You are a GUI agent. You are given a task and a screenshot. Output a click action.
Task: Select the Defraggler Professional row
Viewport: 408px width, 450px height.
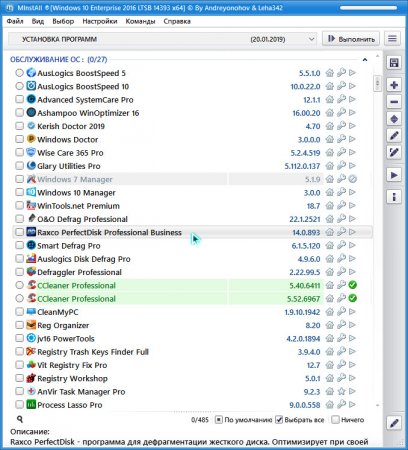point(192,272)
